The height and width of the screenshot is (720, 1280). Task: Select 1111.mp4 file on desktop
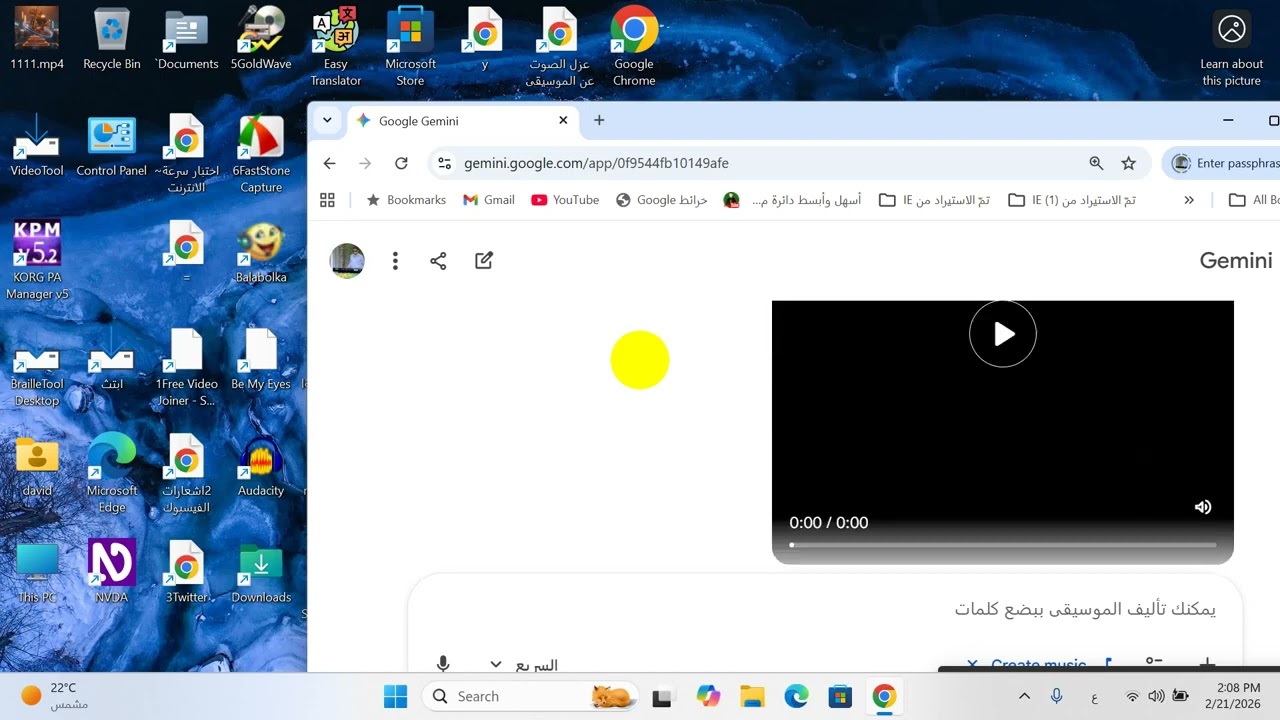pyautogui.click(x=37, y=40)
